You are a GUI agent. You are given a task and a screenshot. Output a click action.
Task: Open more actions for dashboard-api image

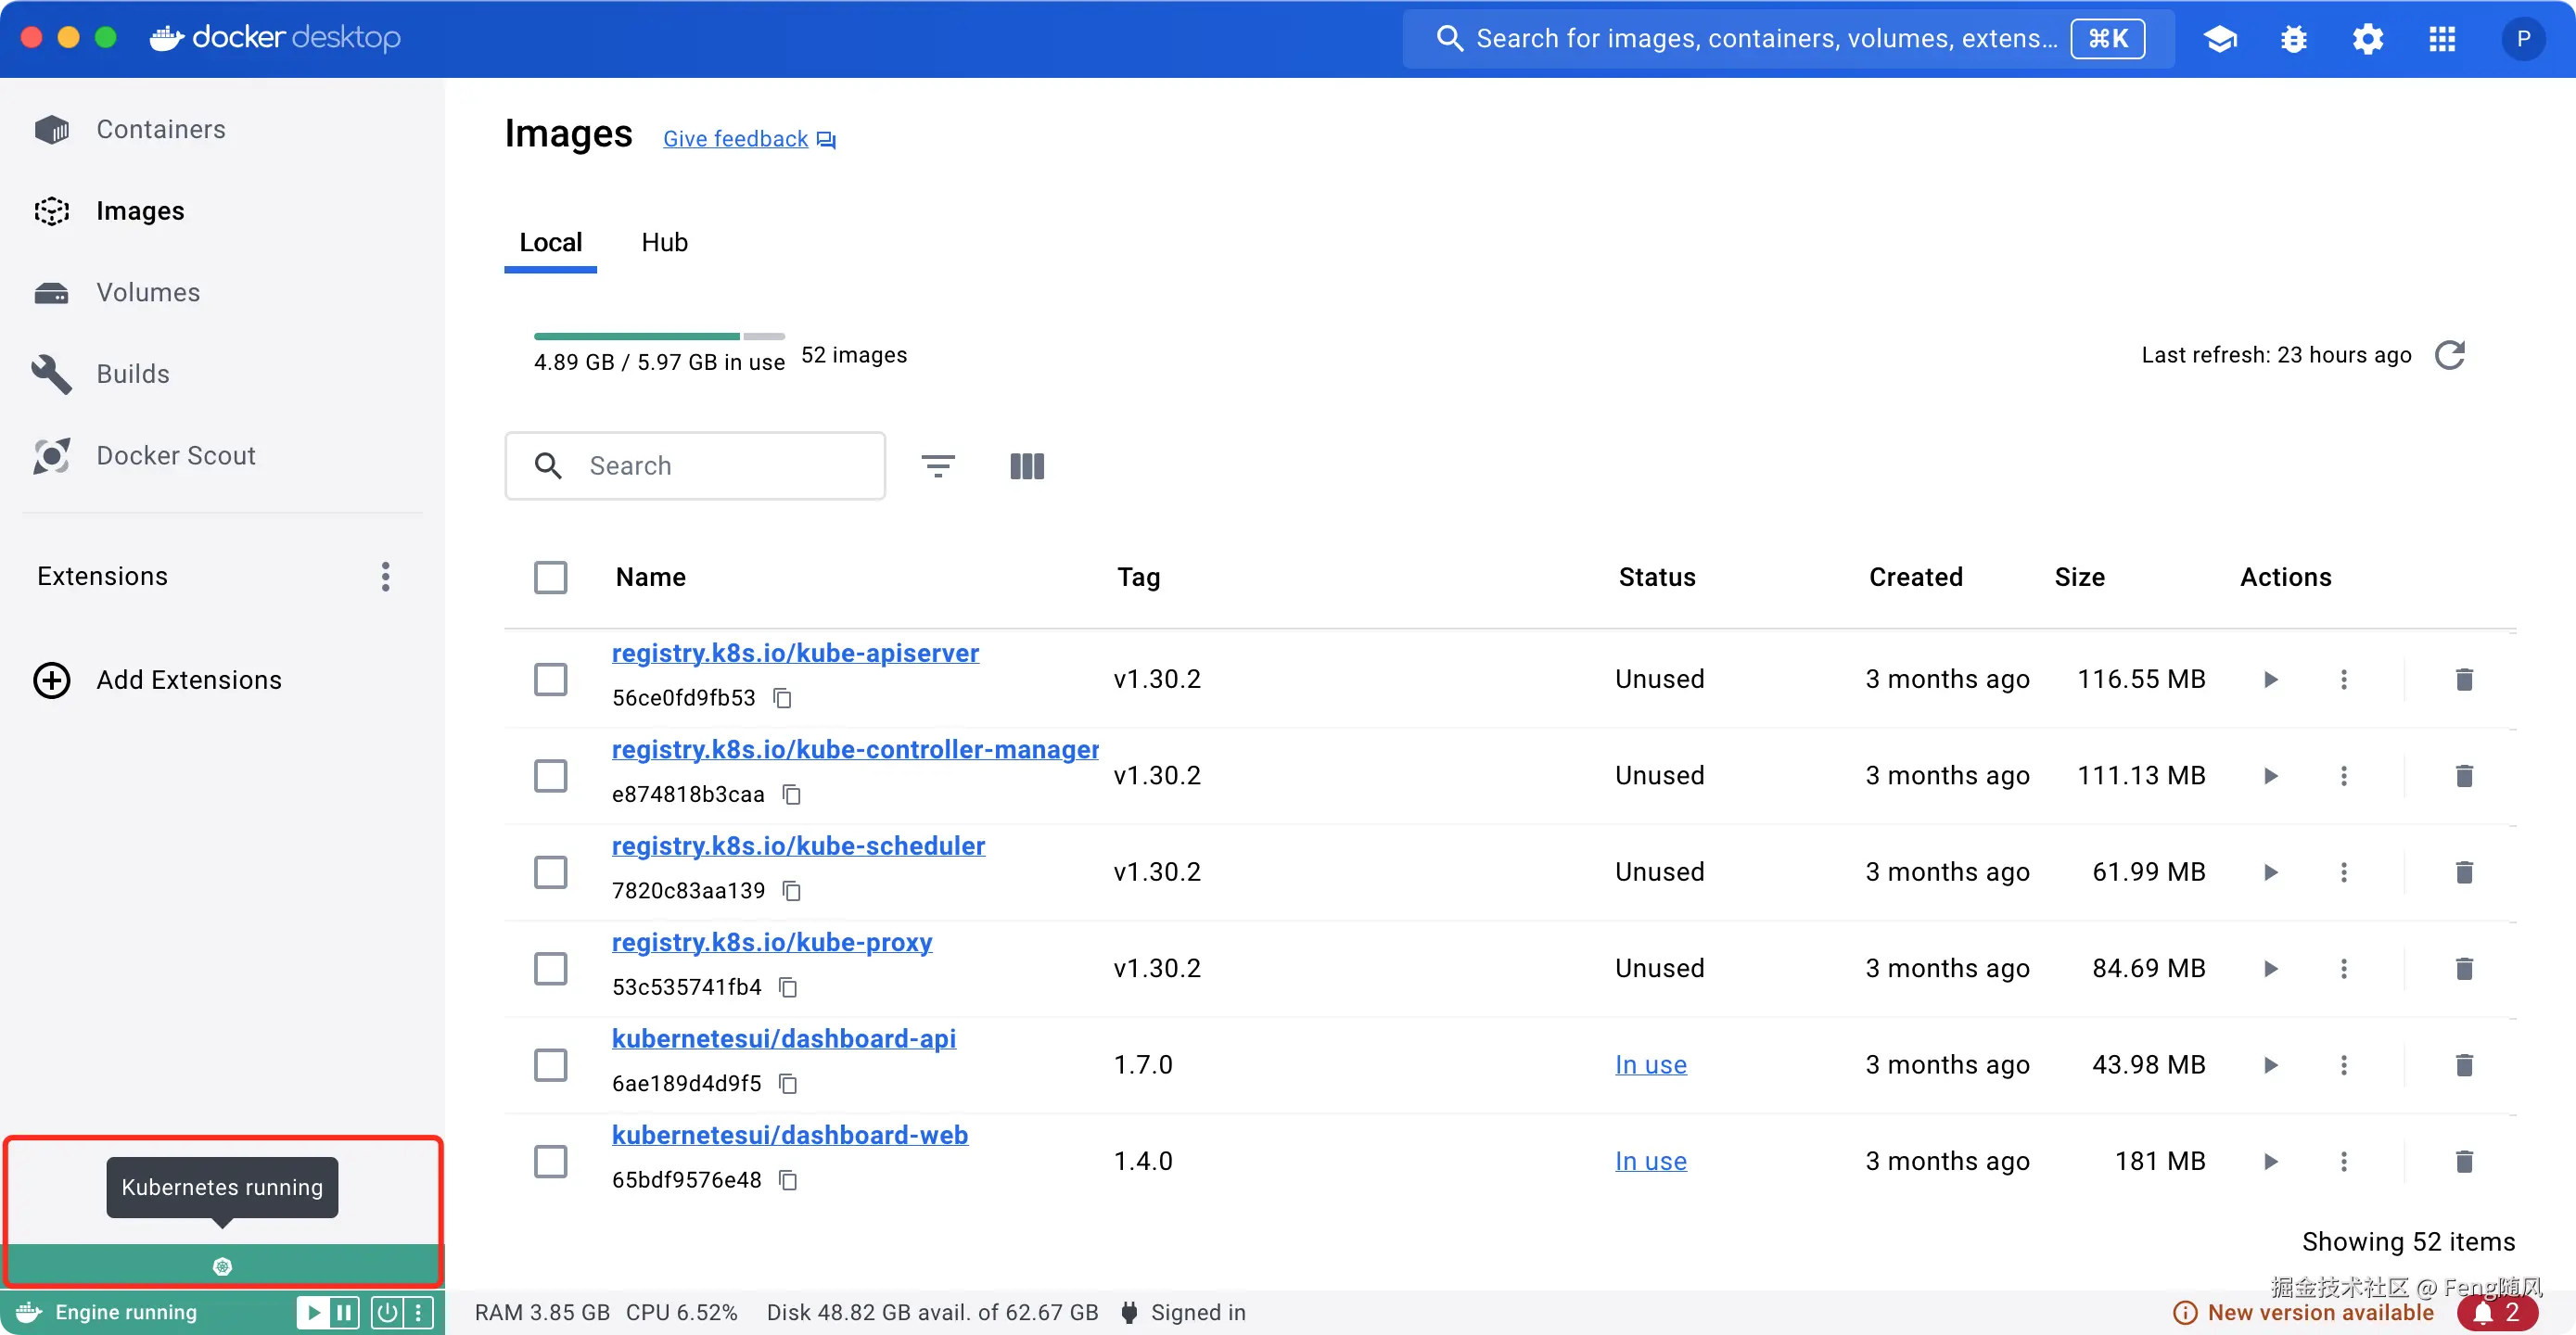pyautogui.click(x=2343, y=1065)
